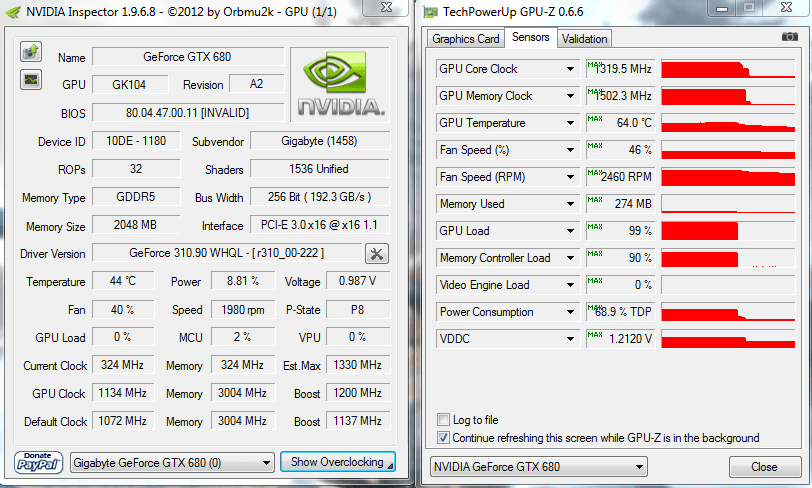Open the NVIDIA GeForce GTX 680 GPU-Z selector
This screenshot has width=812, height=488.
(x=539, y=467)
